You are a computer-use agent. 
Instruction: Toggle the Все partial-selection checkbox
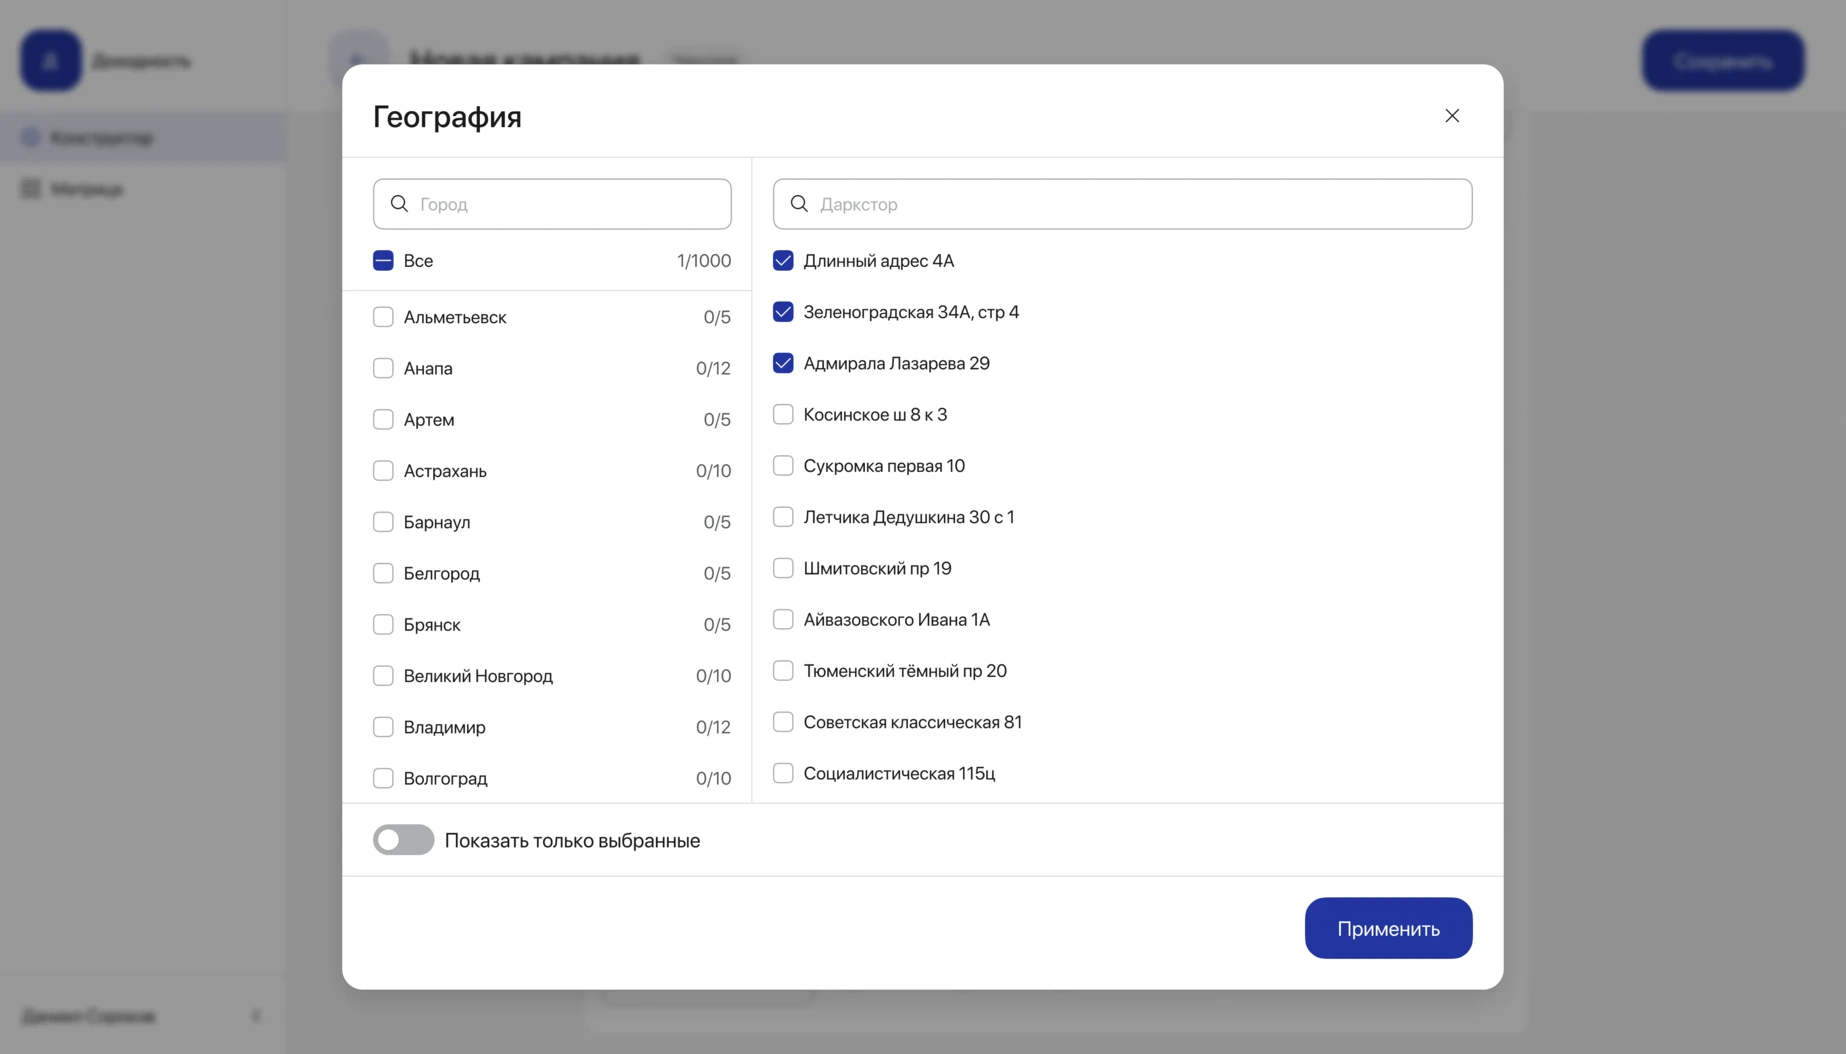pyautogui.click(x=383, y=261)
